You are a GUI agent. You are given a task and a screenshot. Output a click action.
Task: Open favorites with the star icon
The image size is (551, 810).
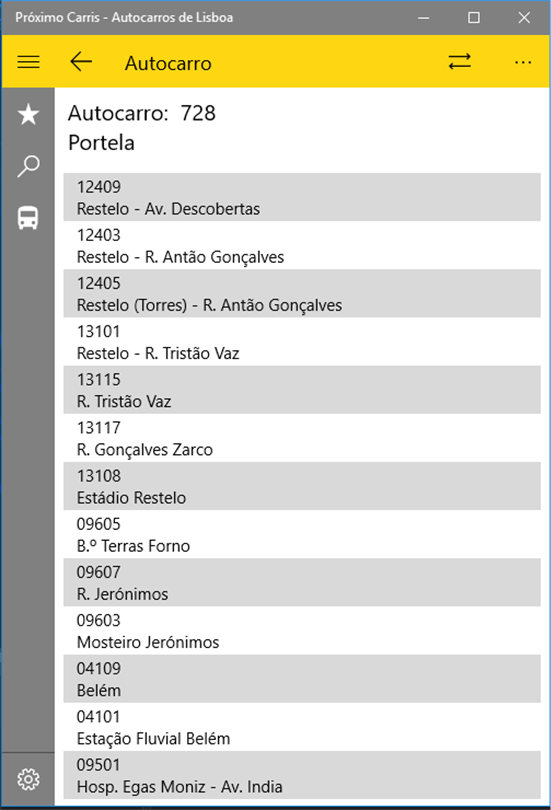tap(28, 114)
